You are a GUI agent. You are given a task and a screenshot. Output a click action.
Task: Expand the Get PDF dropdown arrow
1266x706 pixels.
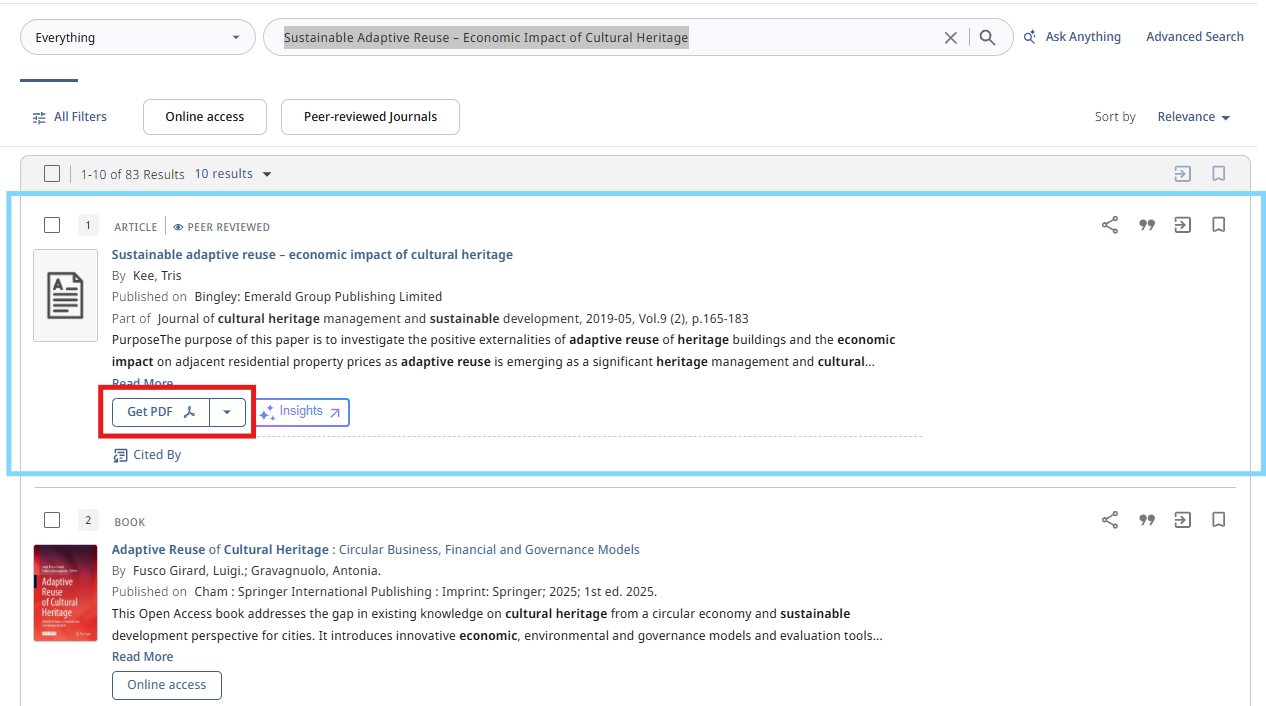[x=227, y=412]
